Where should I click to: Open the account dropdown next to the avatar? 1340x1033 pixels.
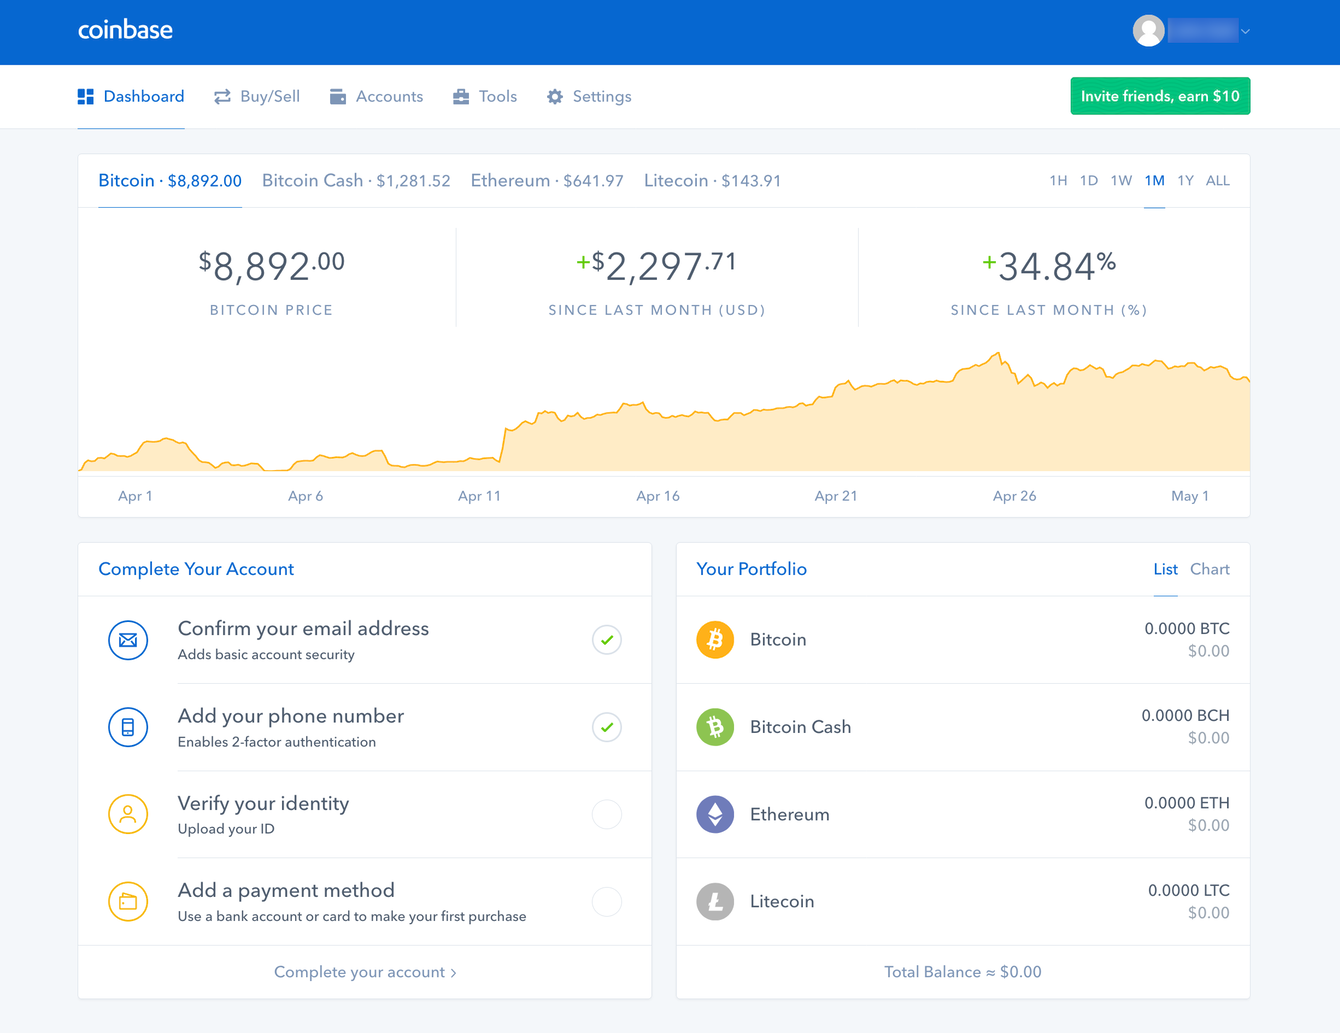(1244, 31)
